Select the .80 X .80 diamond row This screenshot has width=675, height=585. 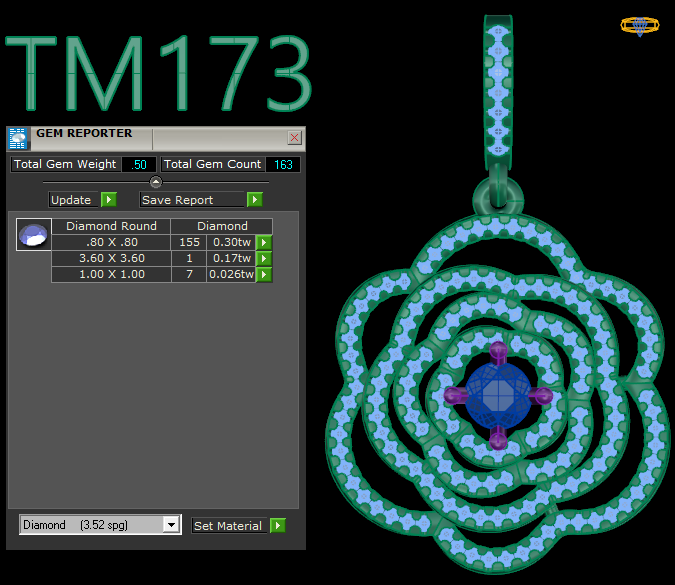111,242
